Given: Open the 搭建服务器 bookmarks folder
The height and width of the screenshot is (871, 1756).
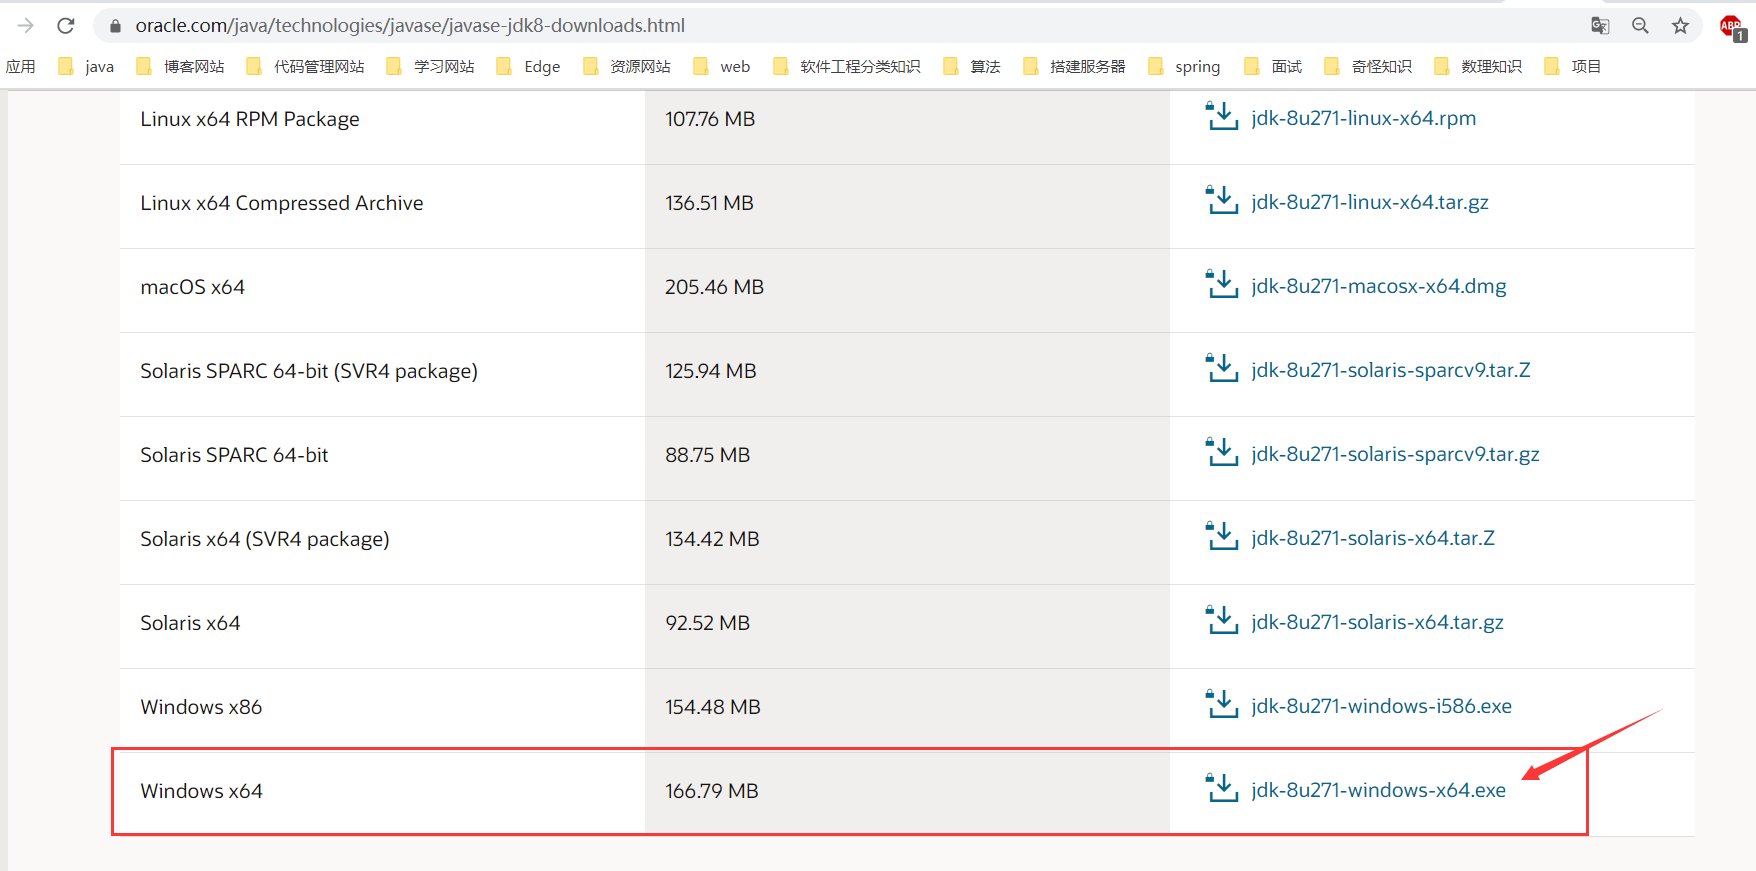Looking at the screenshot, I should 1075,67.
